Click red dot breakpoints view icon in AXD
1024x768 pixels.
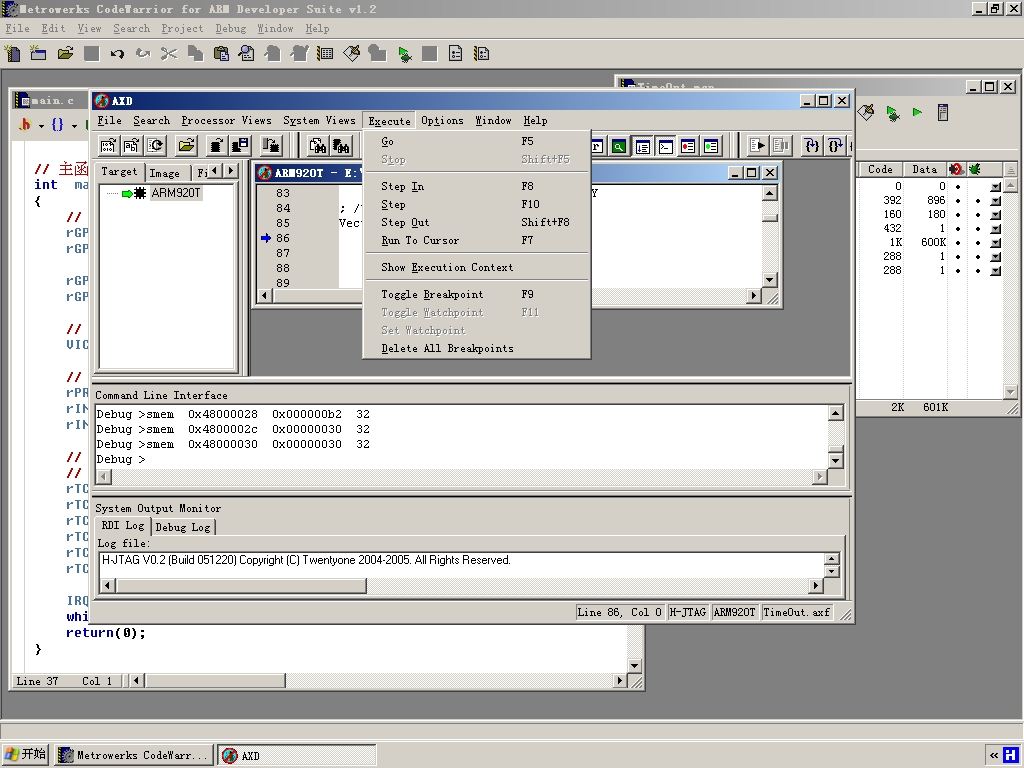(x=688, y=146)
